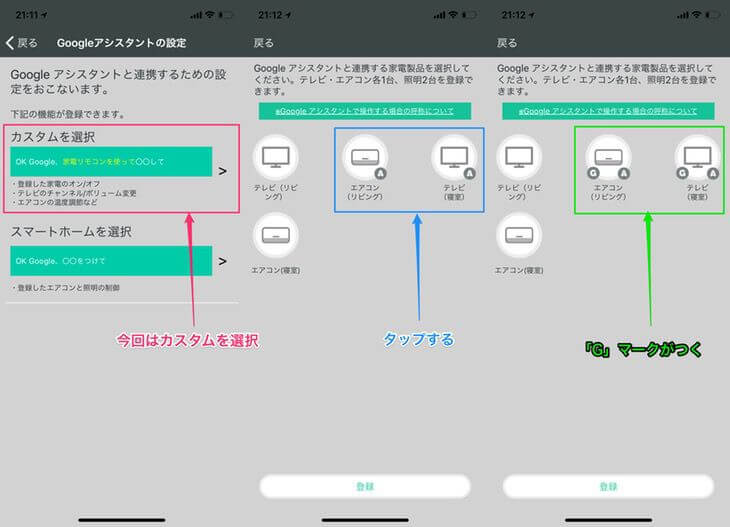This screenshot has width=730, height=527.
Task: Tap the Wi-Fi icon on the middle screen status bar
Action: (453, 15)
